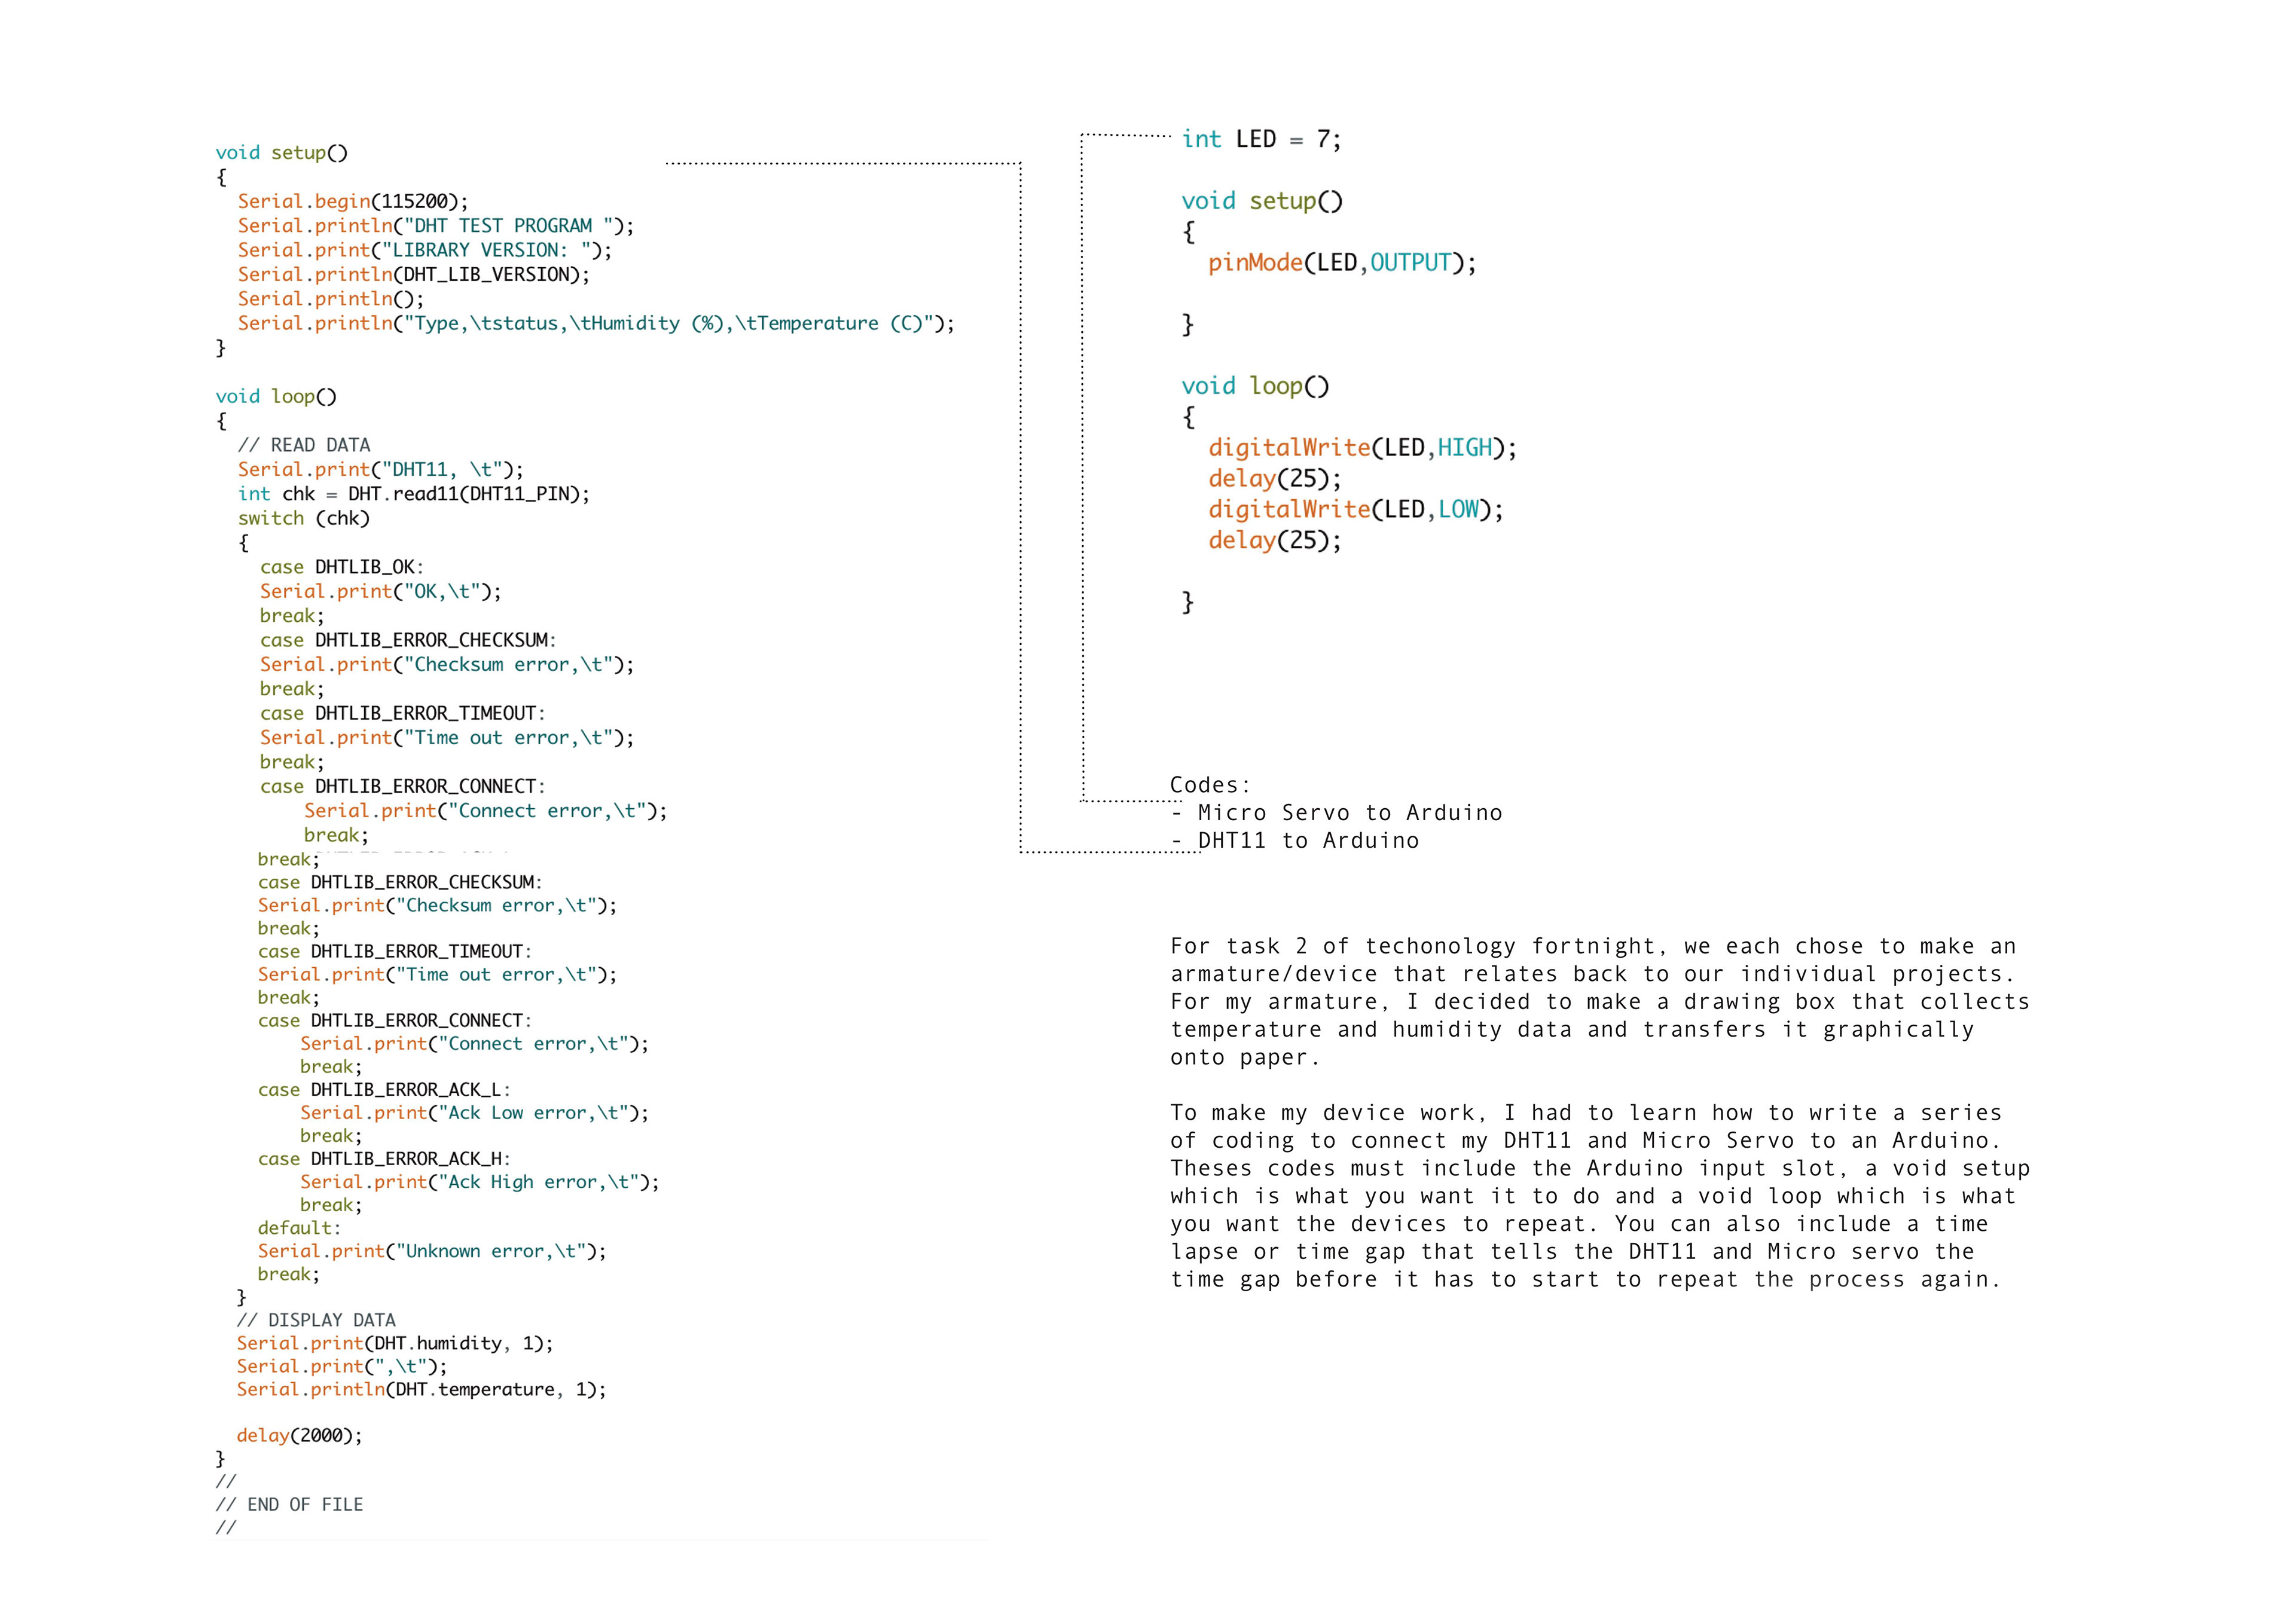Select the line Serial.print(DHT.humidity, 1);
Screen dimensions: 2296x1623
[x=395, y=1343]
